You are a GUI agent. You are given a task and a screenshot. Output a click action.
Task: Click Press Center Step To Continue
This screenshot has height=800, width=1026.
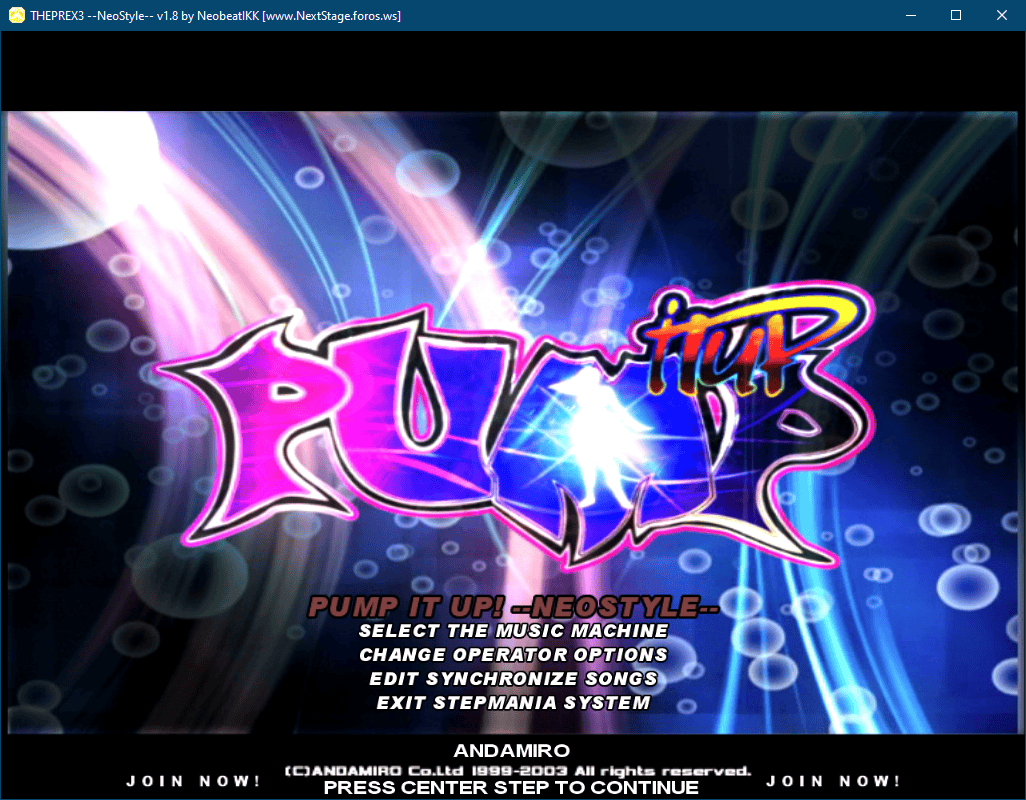[x=511, y=788]
